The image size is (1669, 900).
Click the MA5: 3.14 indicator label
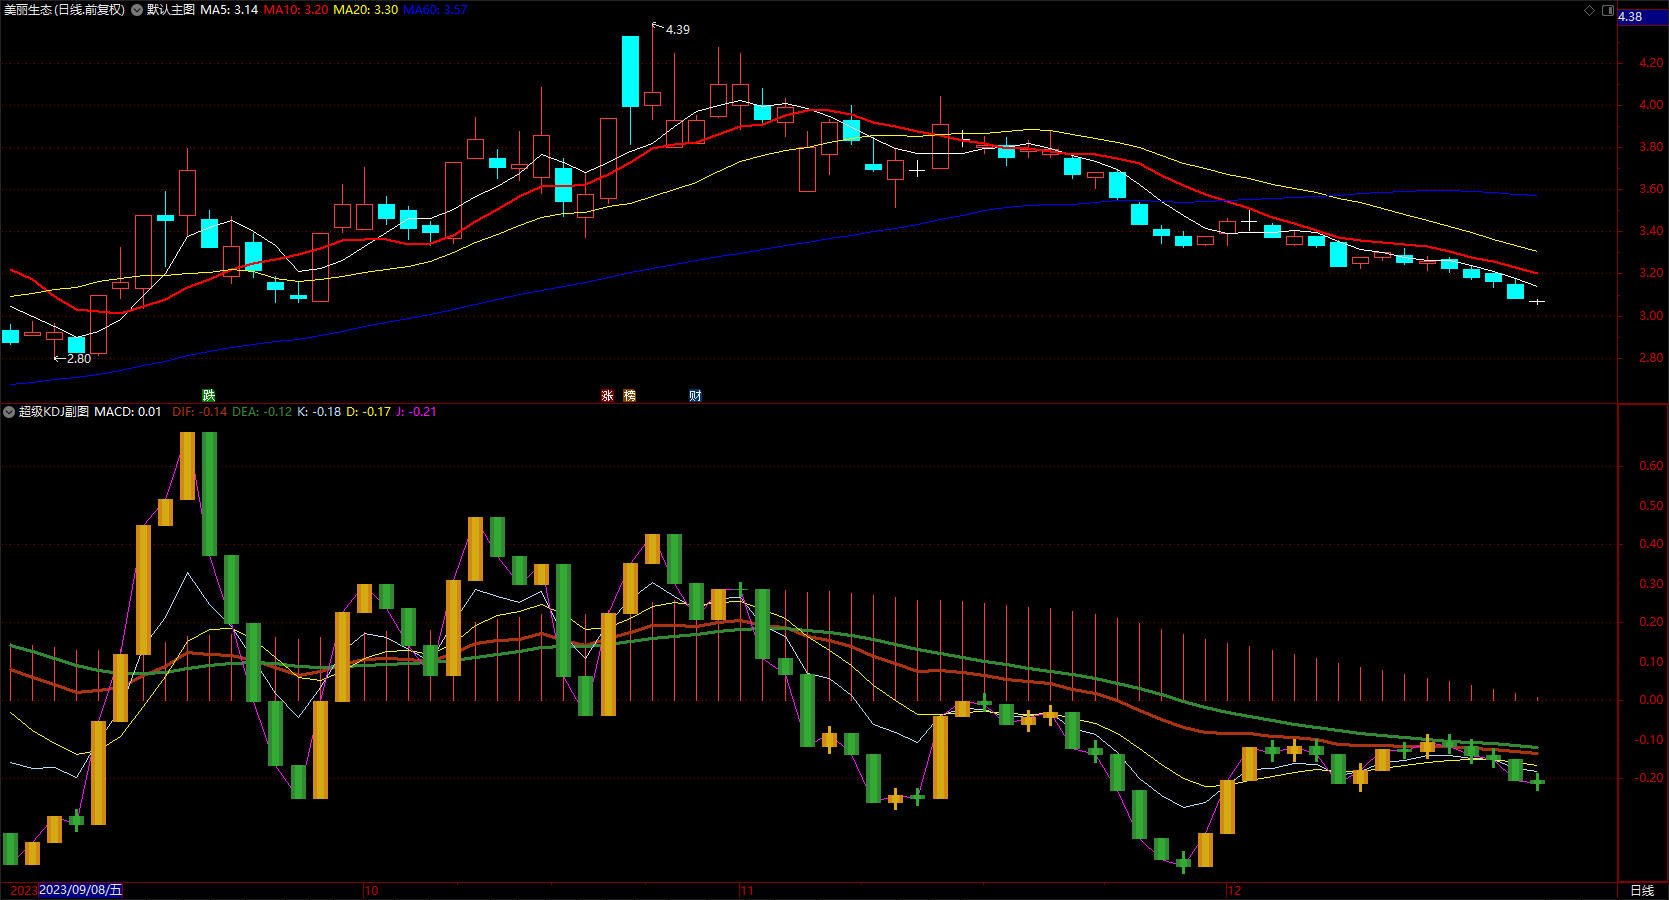(229, 10)
